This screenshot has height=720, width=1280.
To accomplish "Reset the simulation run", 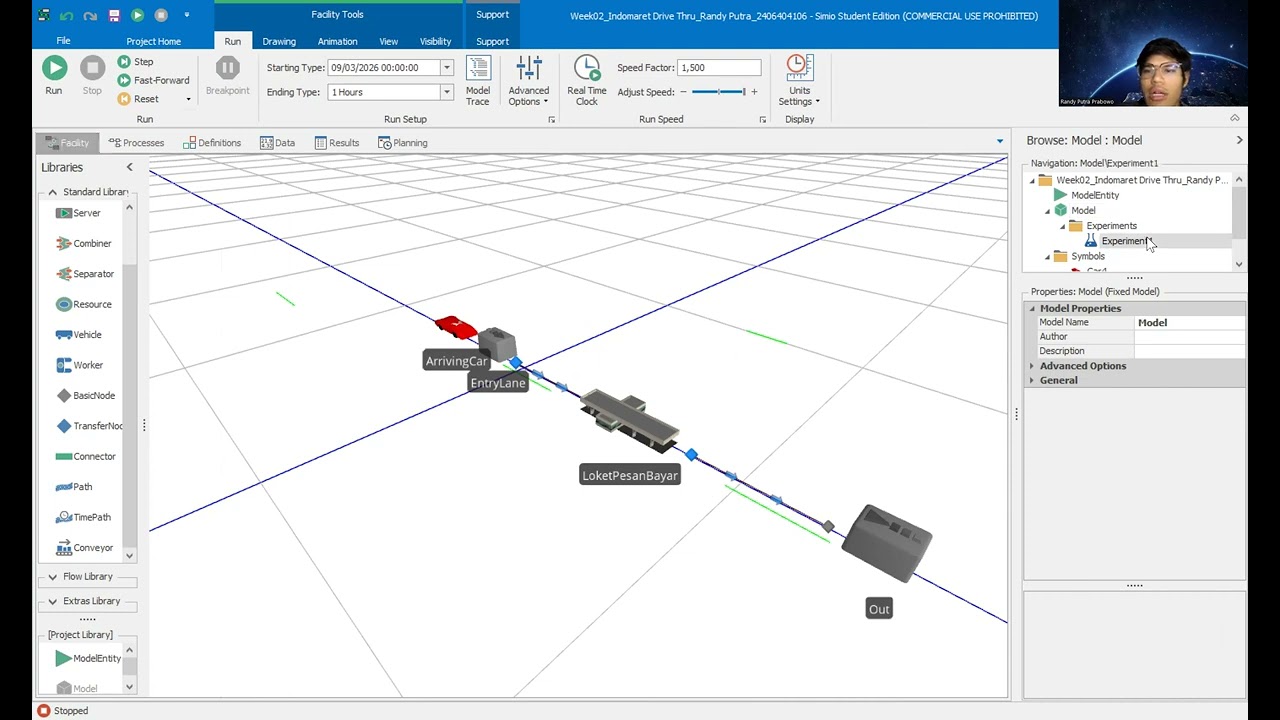I will [x=138, y=99].
